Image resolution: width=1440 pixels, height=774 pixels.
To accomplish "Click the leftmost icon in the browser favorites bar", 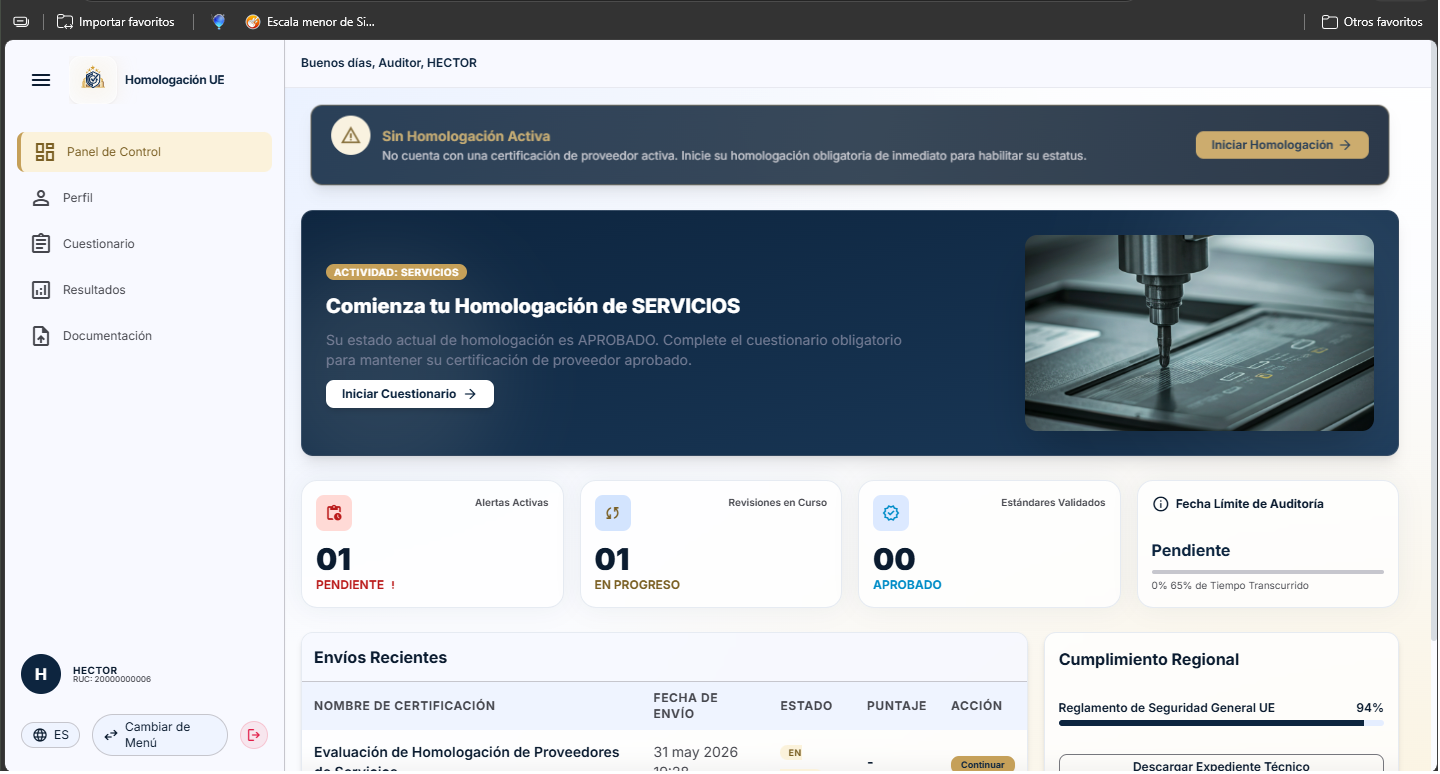I will [x=21, y=21].
